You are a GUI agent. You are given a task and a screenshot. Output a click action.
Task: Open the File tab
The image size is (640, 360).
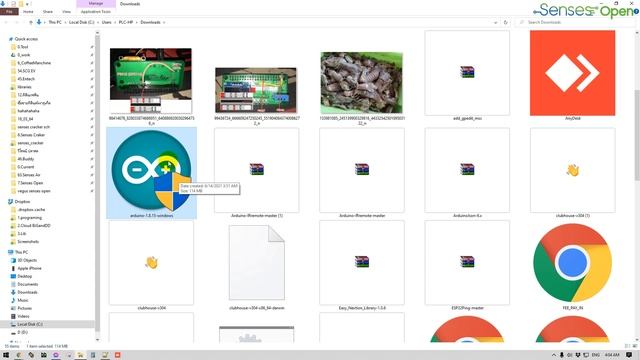(x=9, y=12)
